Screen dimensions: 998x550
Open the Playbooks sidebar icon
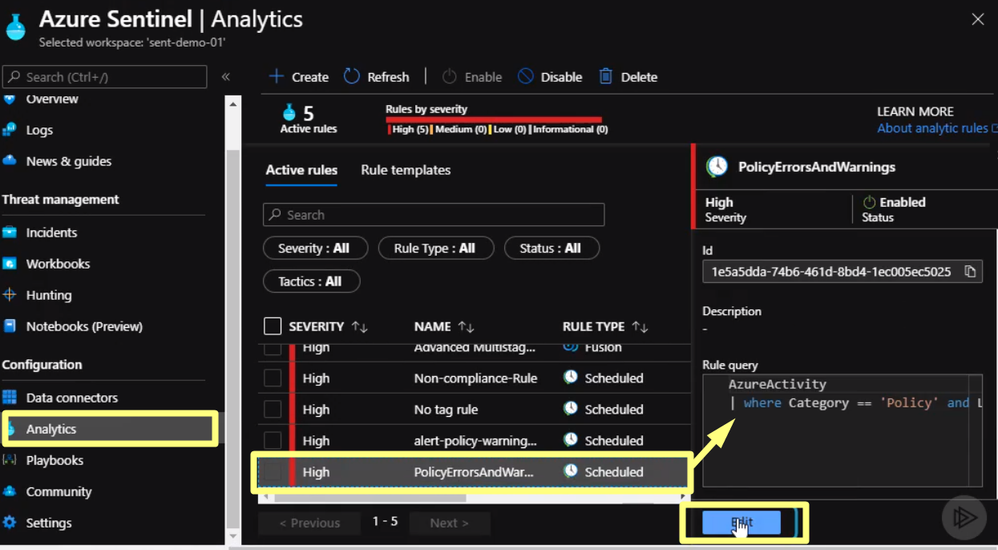coord(10,460)
